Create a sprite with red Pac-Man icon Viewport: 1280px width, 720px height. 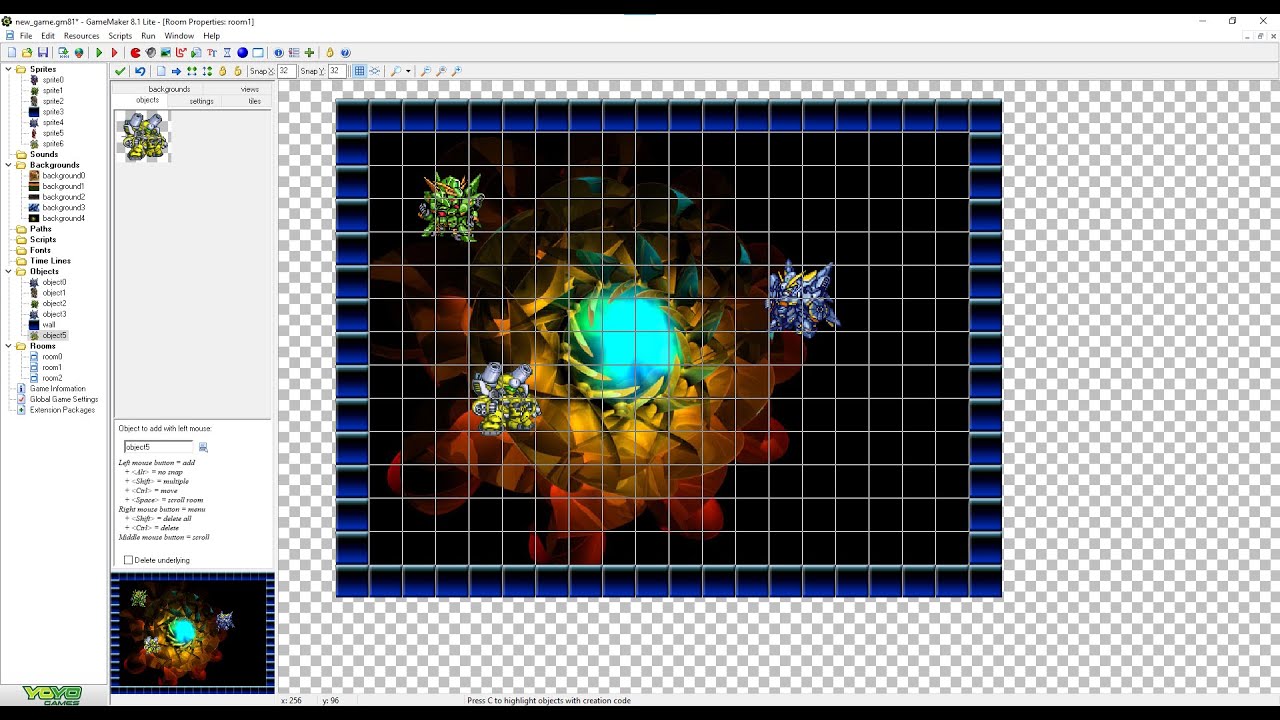(x=135, y=53)
